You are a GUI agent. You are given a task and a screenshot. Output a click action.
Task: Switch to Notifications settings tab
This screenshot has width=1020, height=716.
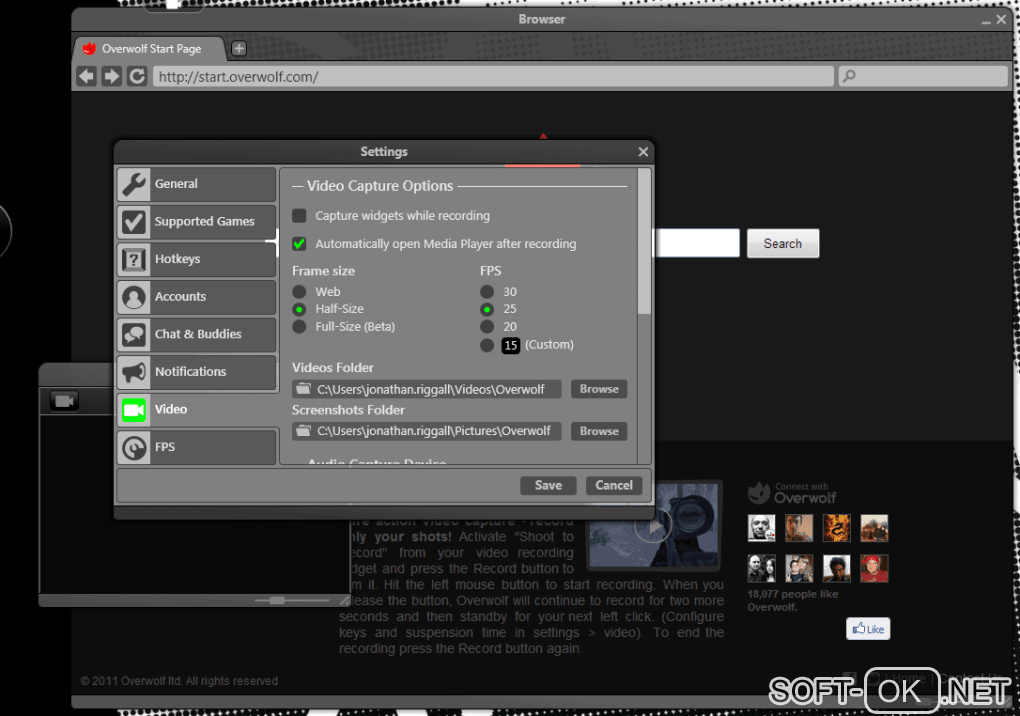(x=196, y=372)
